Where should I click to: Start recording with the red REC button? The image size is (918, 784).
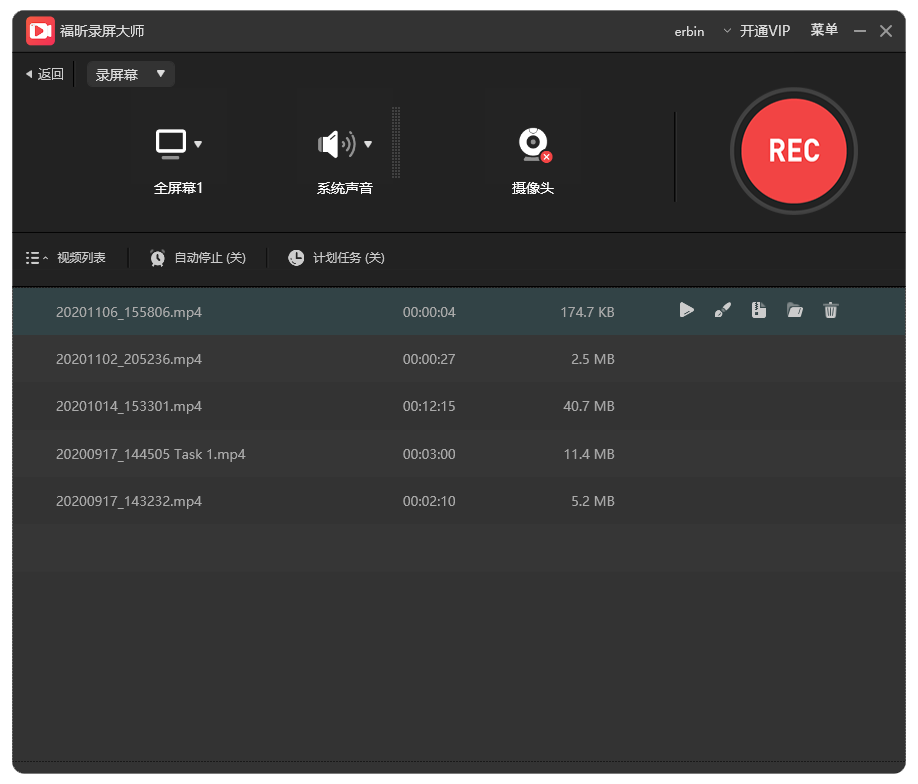(794, 151)
